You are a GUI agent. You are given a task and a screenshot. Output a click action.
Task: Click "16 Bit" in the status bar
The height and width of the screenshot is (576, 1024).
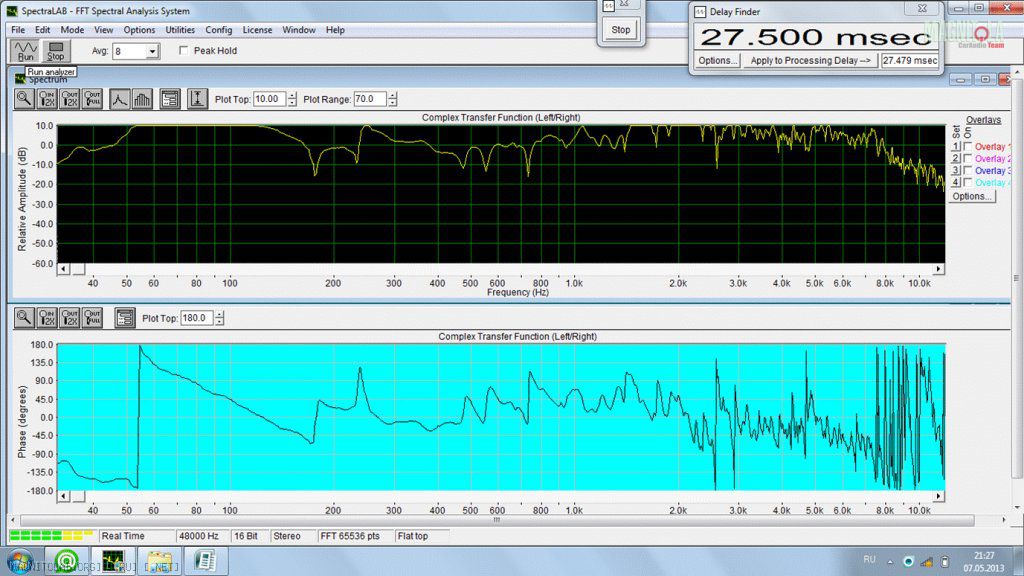point(246,536)
